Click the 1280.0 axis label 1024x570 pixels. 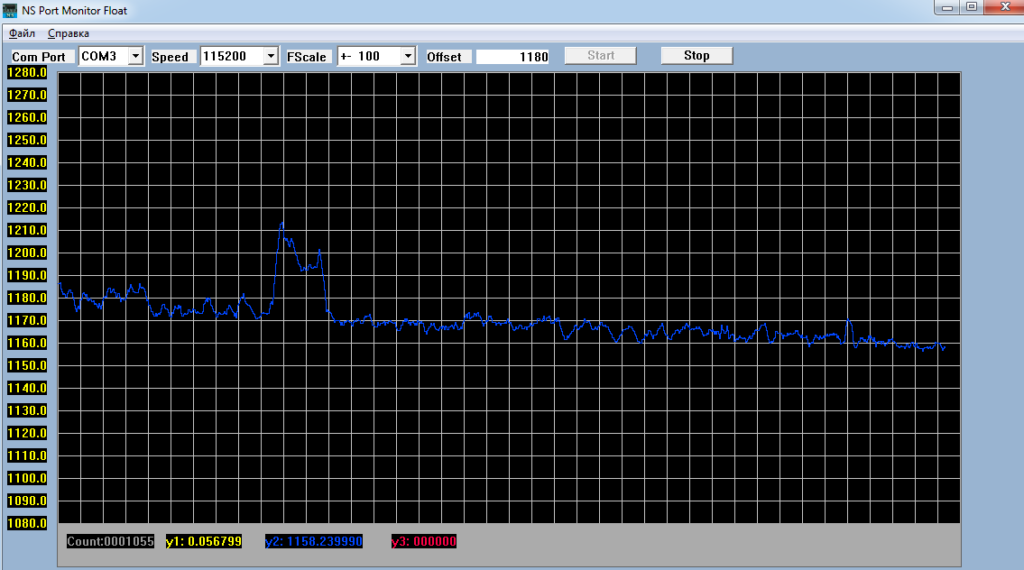pos(28,72)
